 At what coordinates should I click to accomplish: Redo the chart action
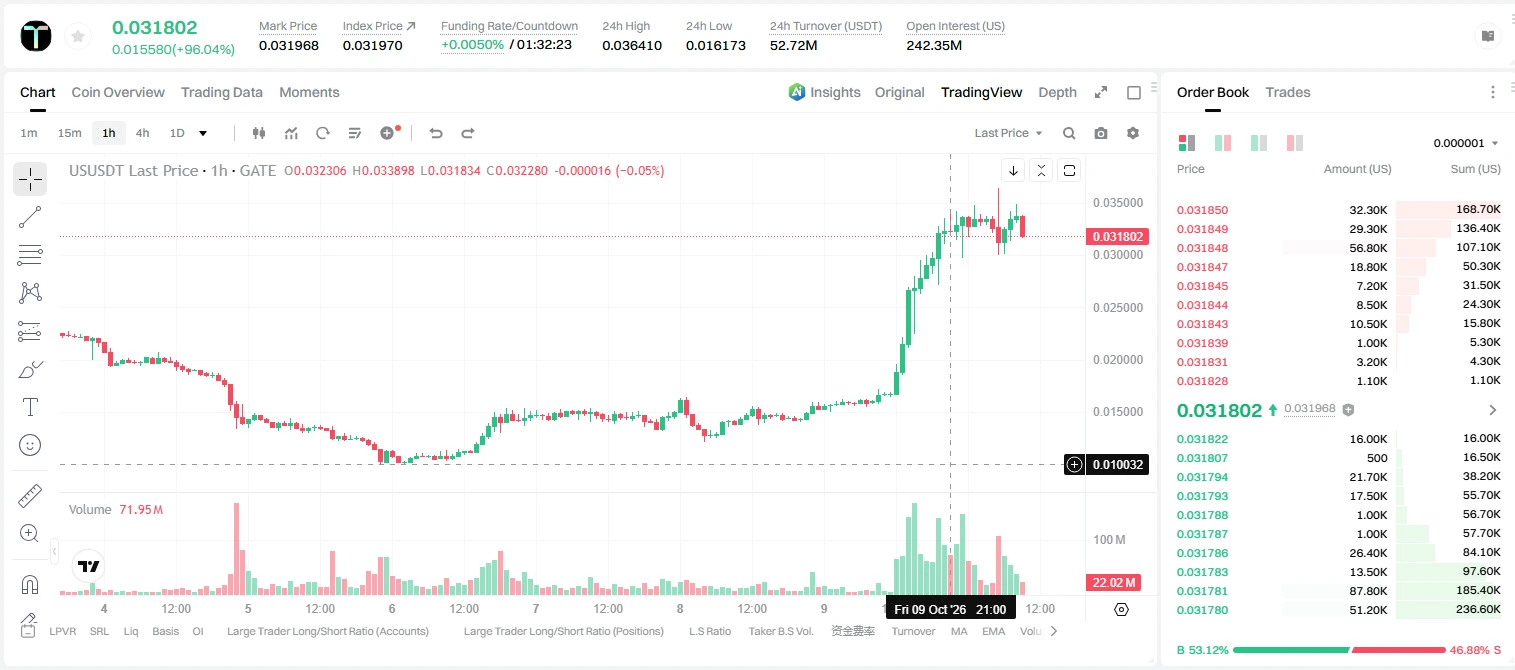467,133
